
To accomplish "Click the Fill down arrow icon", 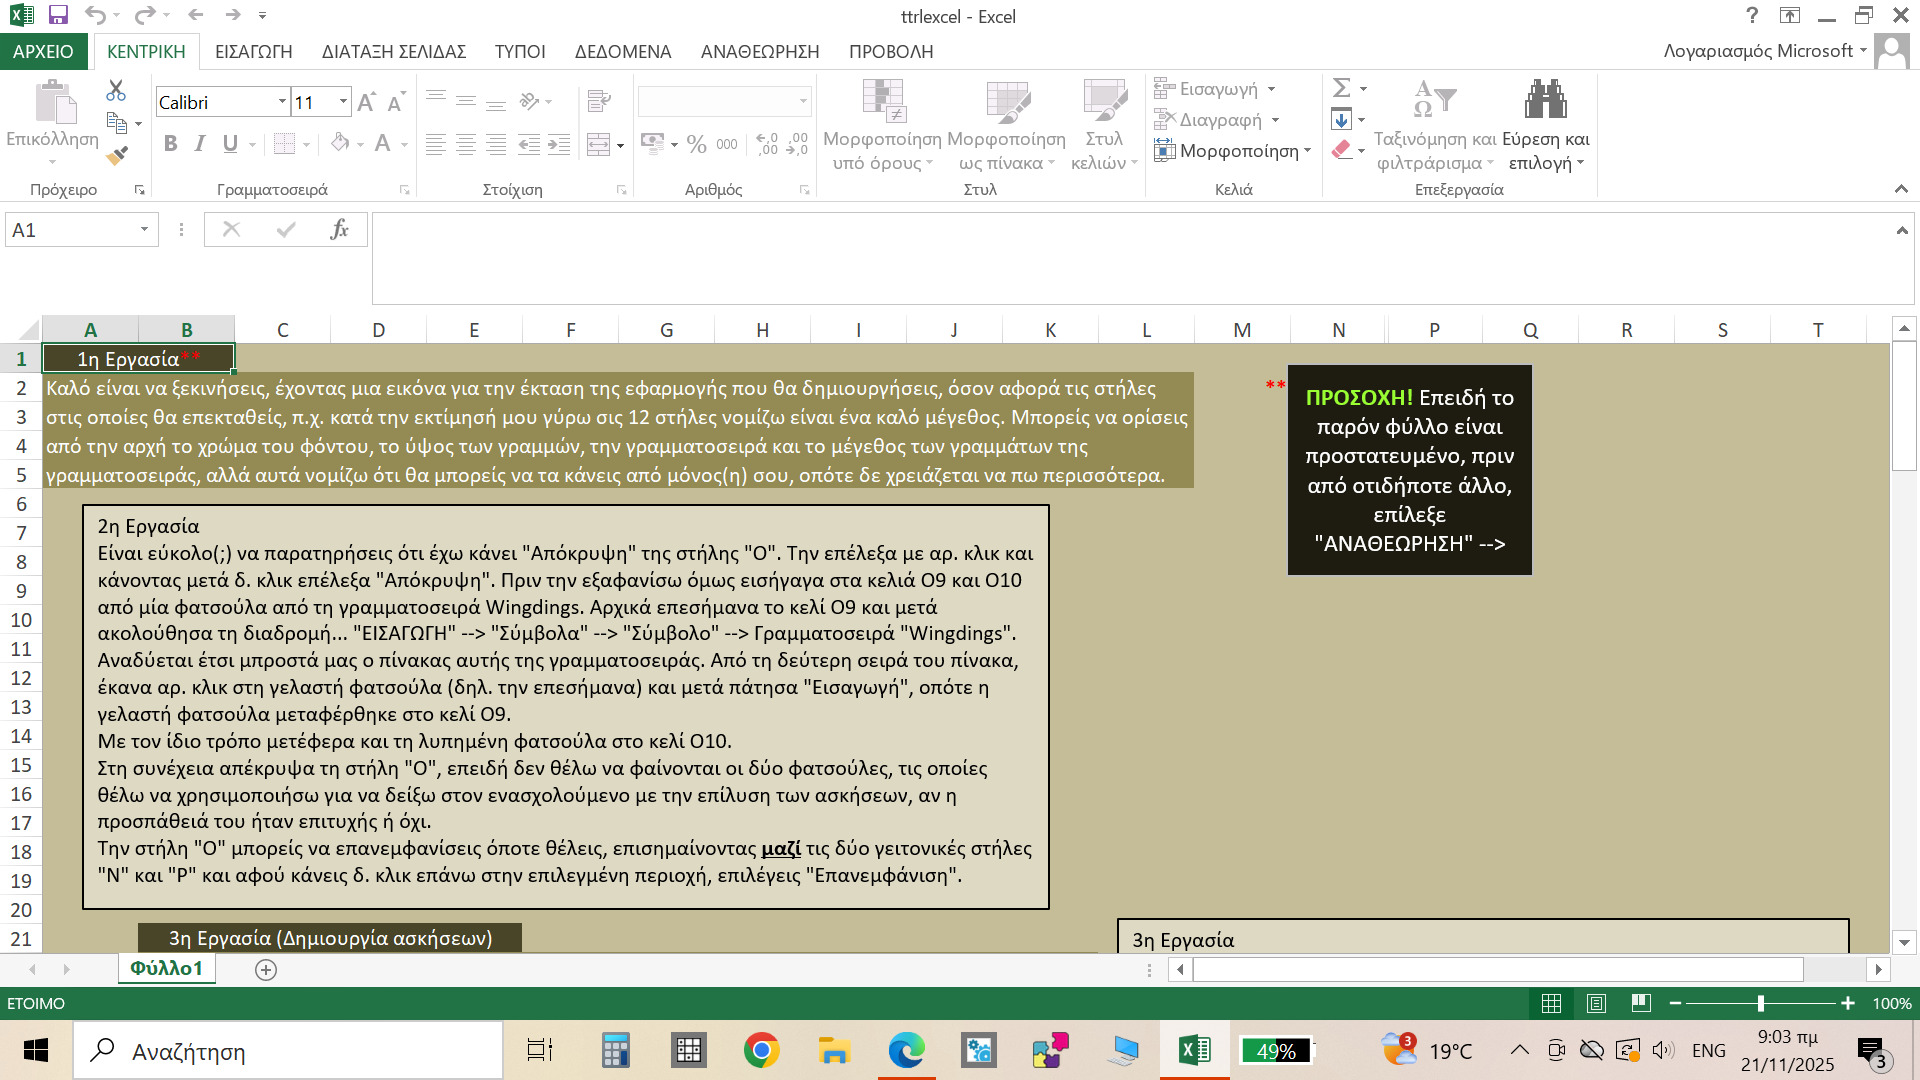I will coord(1342,120).
